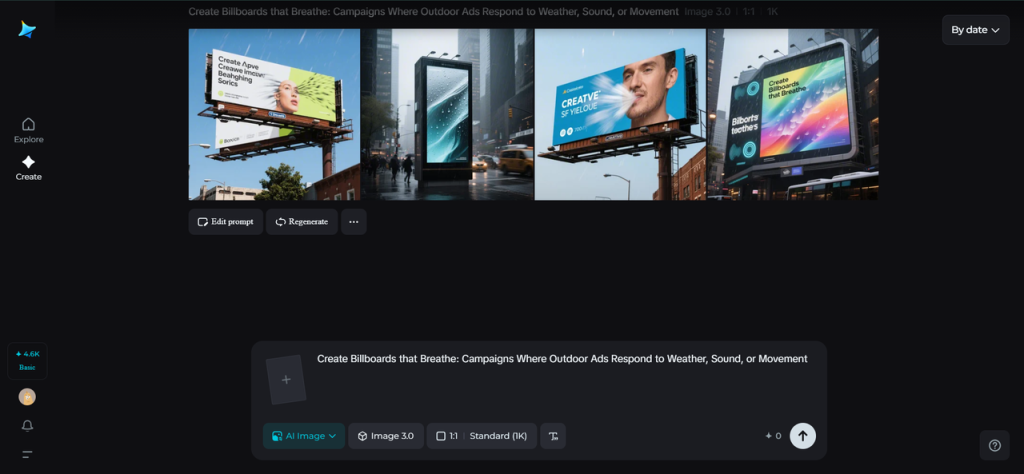The image size is (1024, 474).
Task: Choose the Image 3.0 model selector
Action: tap(386, 436)
